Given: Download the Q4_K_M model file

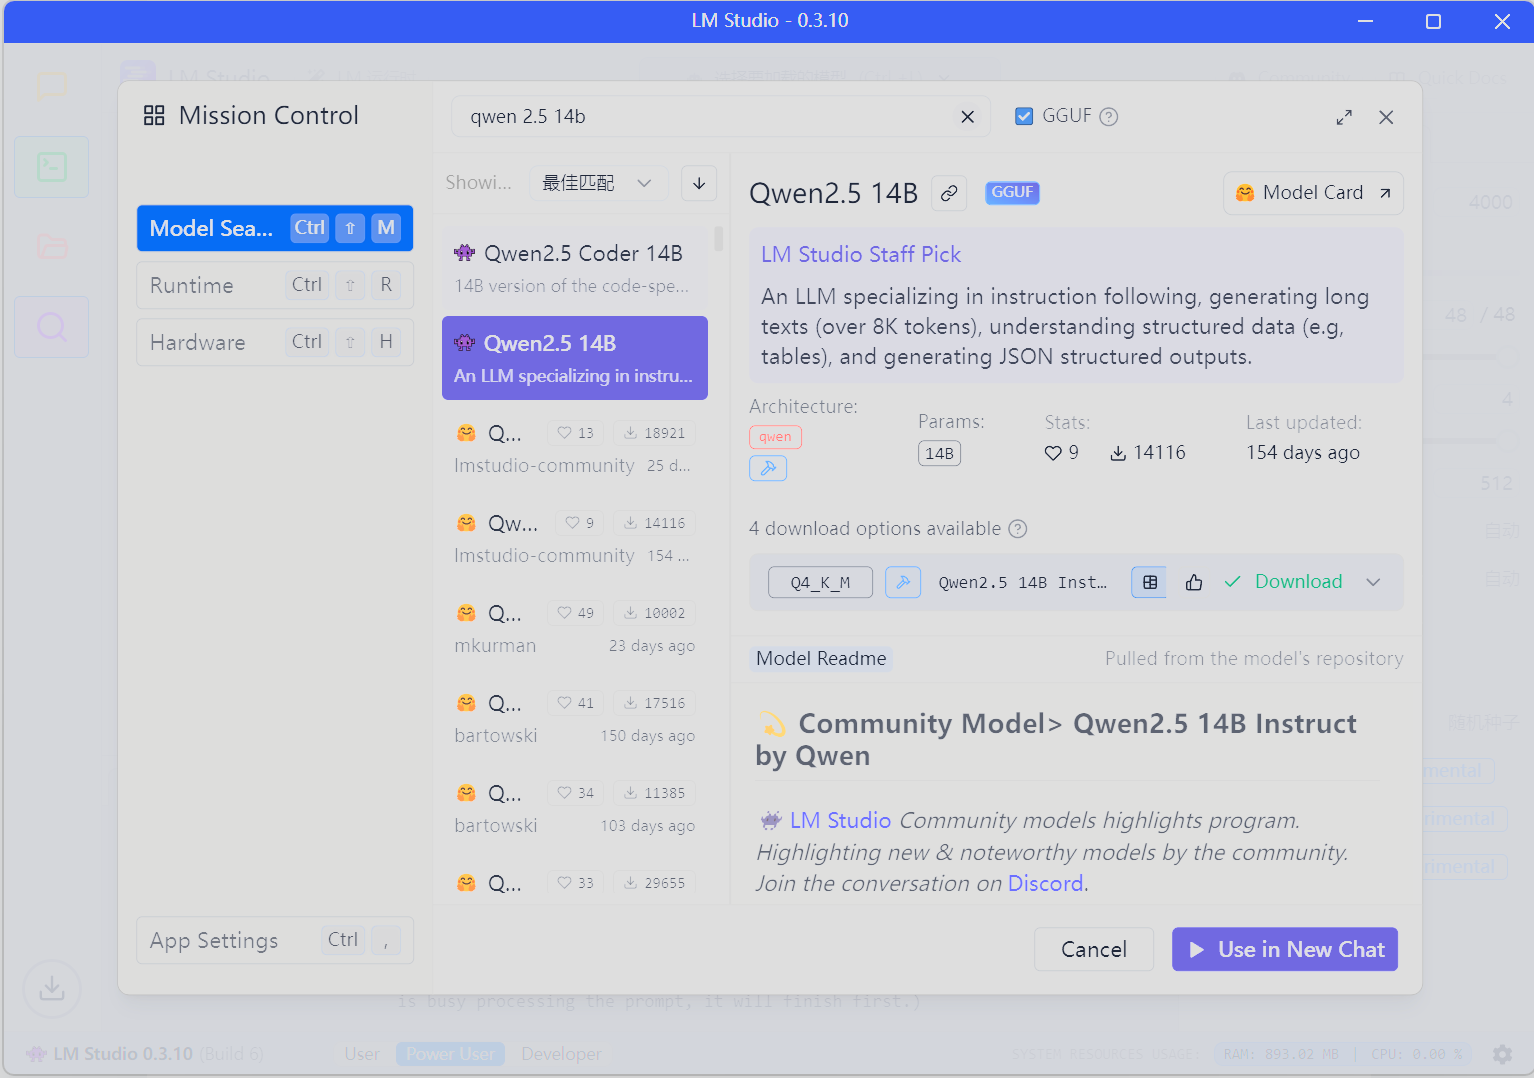Looking at the screenshot, I should tap(1285, 582).
